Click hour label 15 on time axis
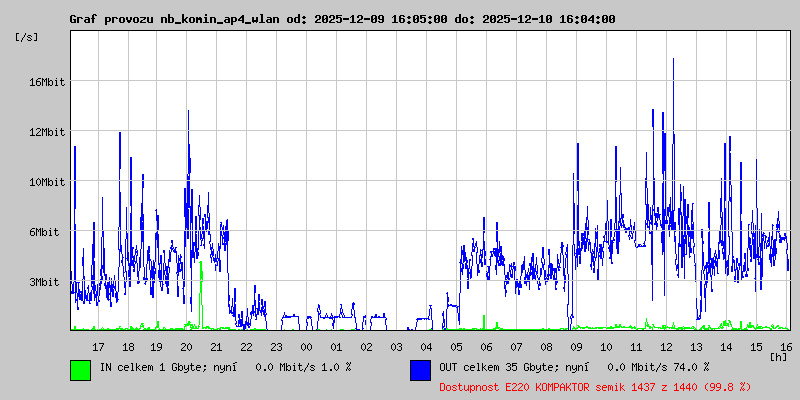This screenshot has height=400, width=800. [x=757, y=347]
